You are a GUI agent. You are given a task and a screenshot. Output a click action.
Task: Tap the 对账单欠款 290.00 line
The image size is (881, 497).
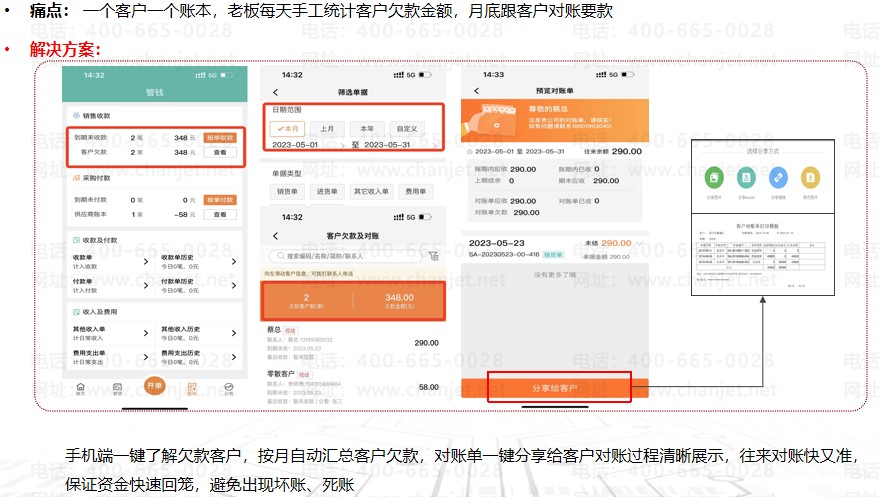click(507, 213)
